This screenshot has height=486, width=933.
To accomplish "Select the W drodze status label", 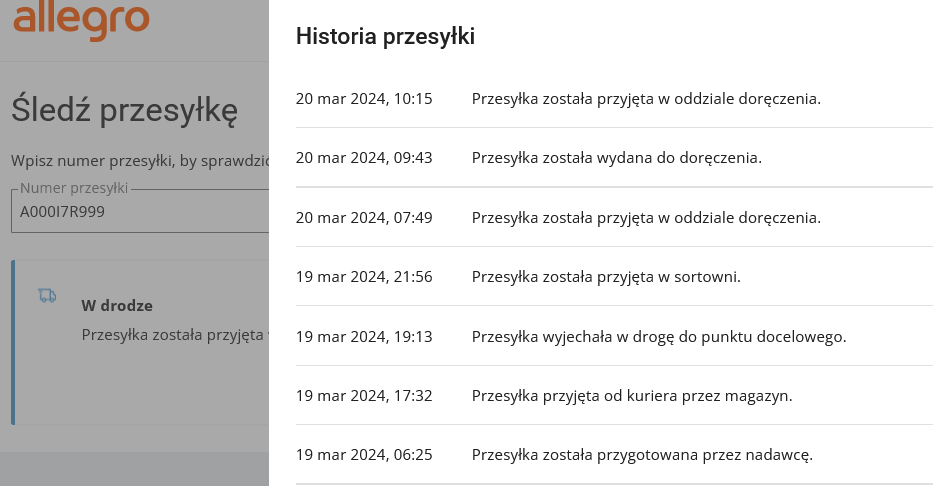I will tap(117, 305).
